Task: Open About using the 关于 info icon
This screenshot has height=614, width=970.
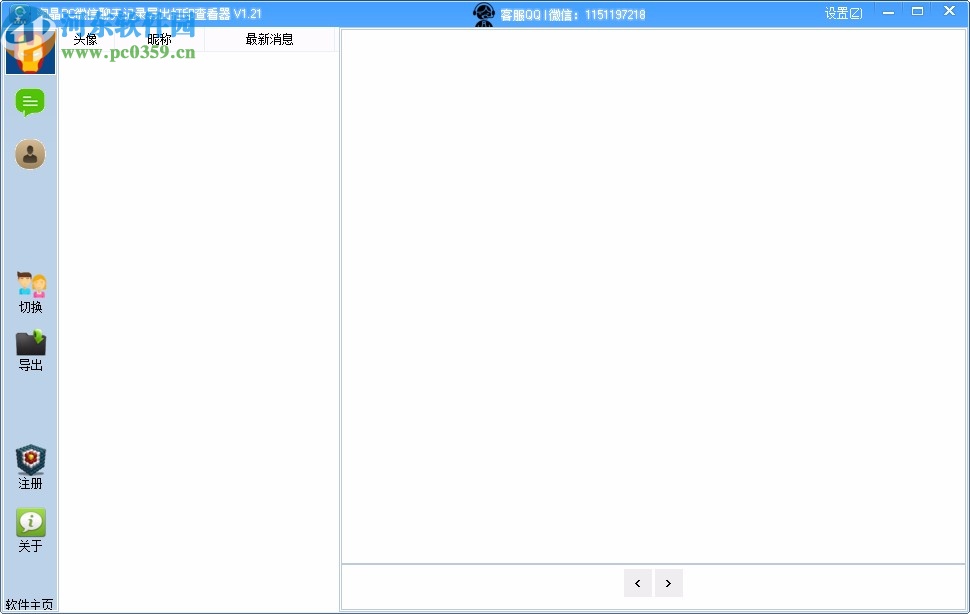Action: [30, 524]
